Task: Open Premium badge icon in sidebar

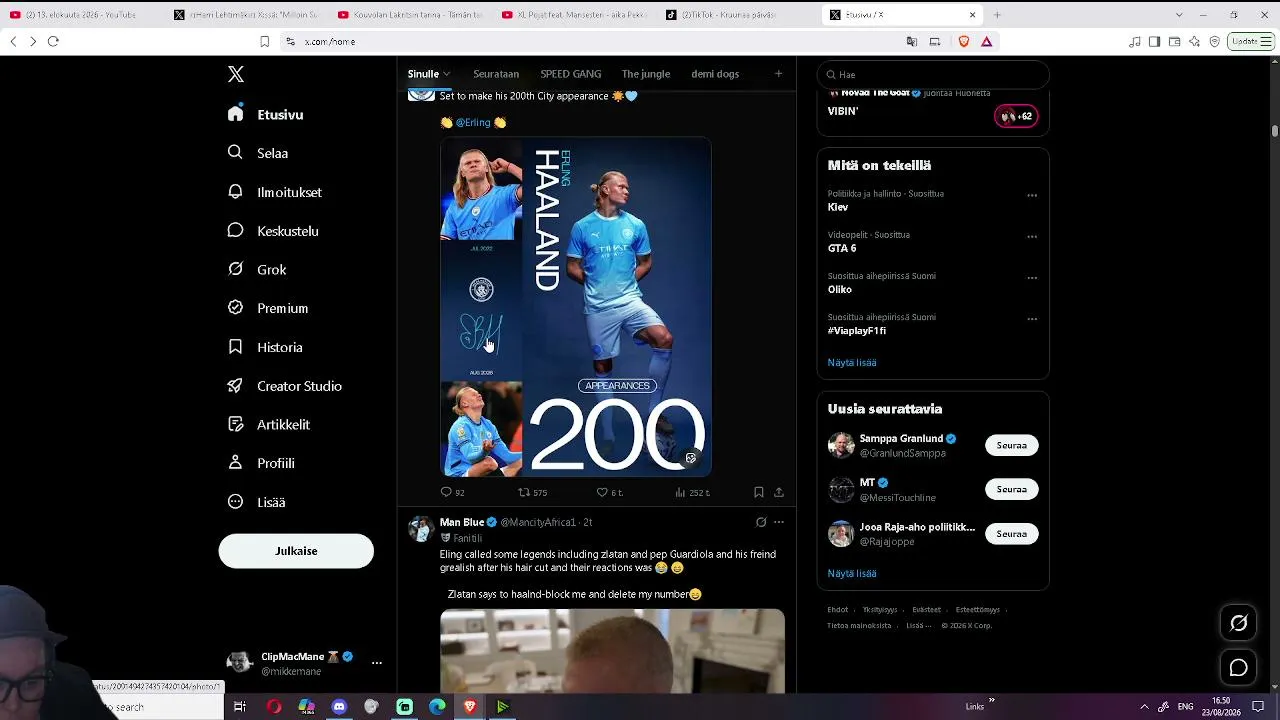Action: [x=235, y=308]
